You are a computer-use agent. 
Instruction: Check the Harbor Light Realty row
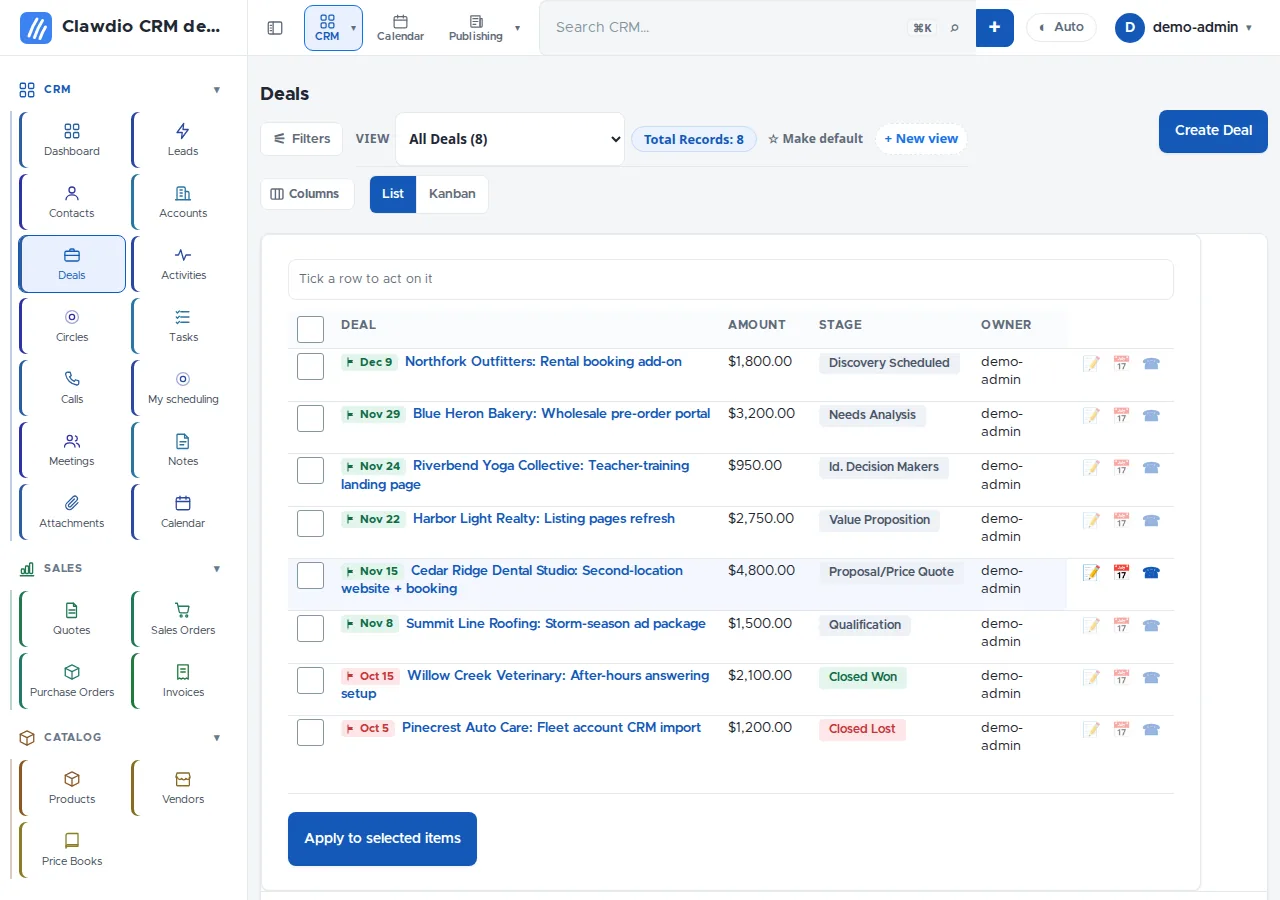[310, 523]
